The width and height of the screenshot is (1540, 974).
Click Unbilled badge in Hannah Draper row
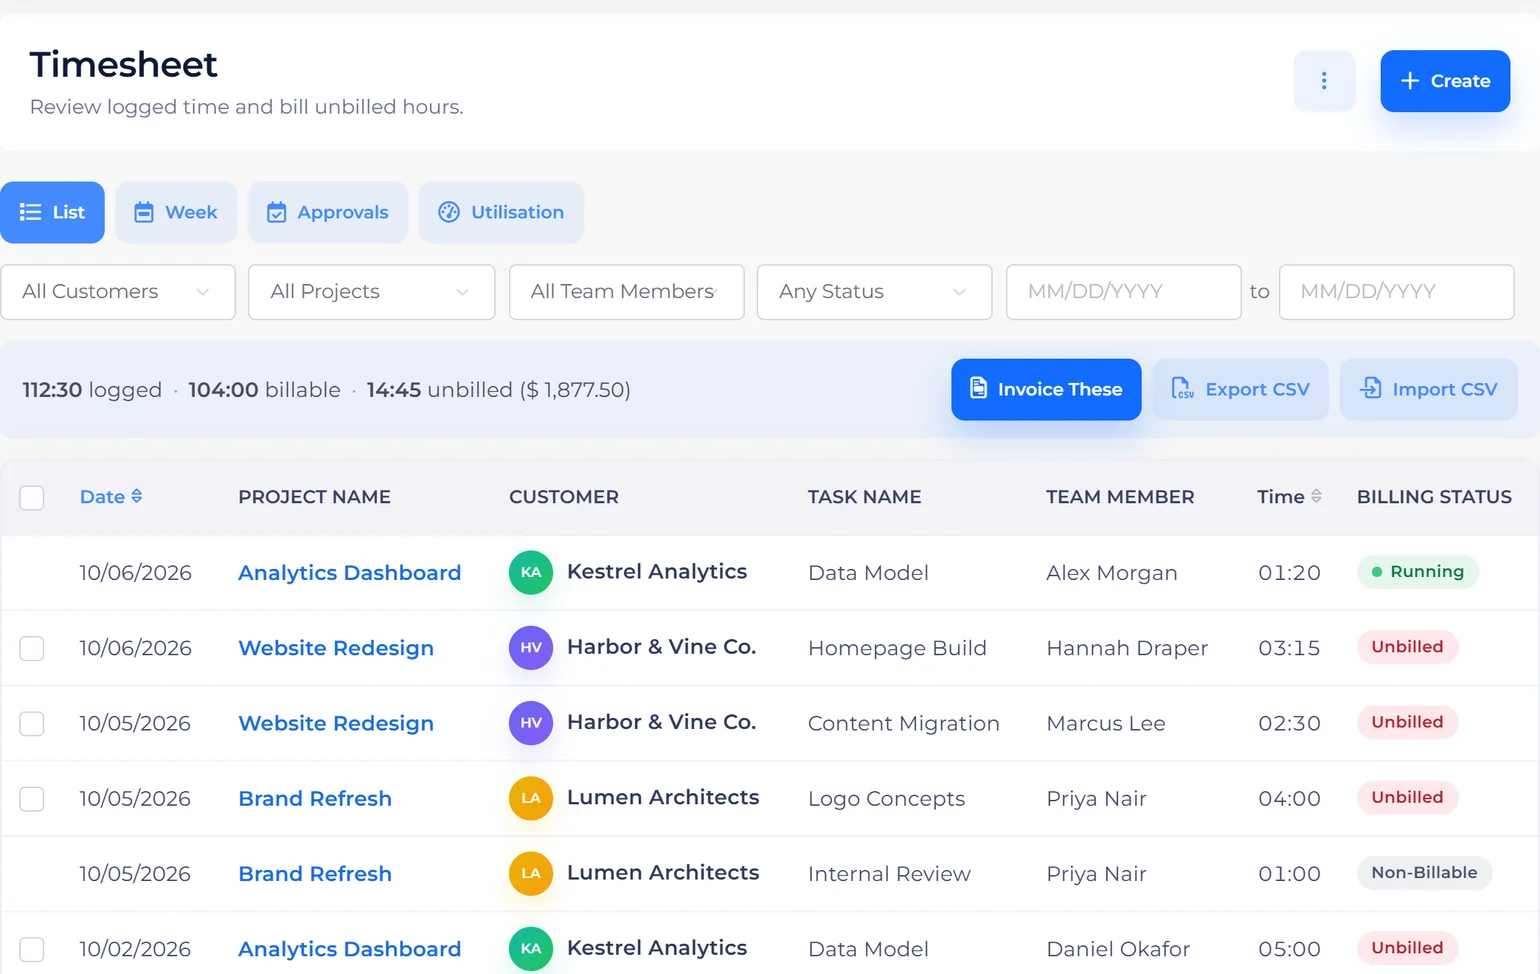(1407, 647)
